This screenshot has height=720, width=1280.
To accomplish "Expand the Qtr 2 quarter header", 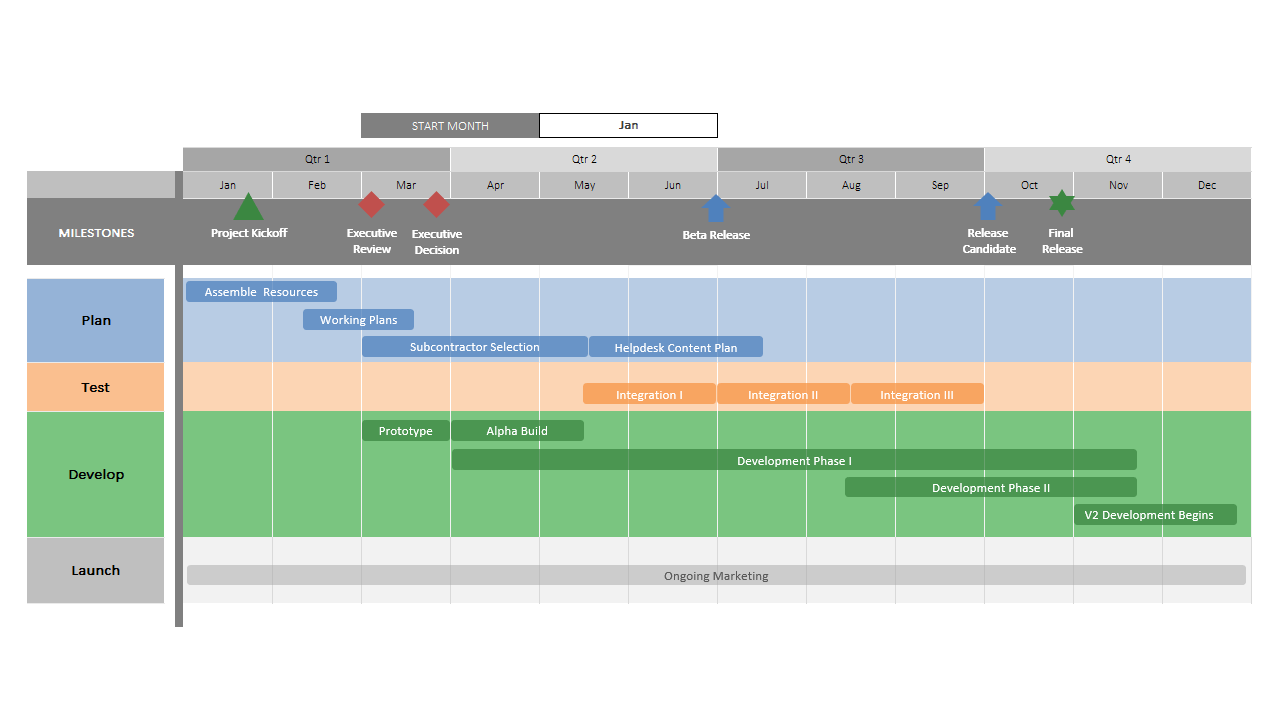I will coord(583,159).
